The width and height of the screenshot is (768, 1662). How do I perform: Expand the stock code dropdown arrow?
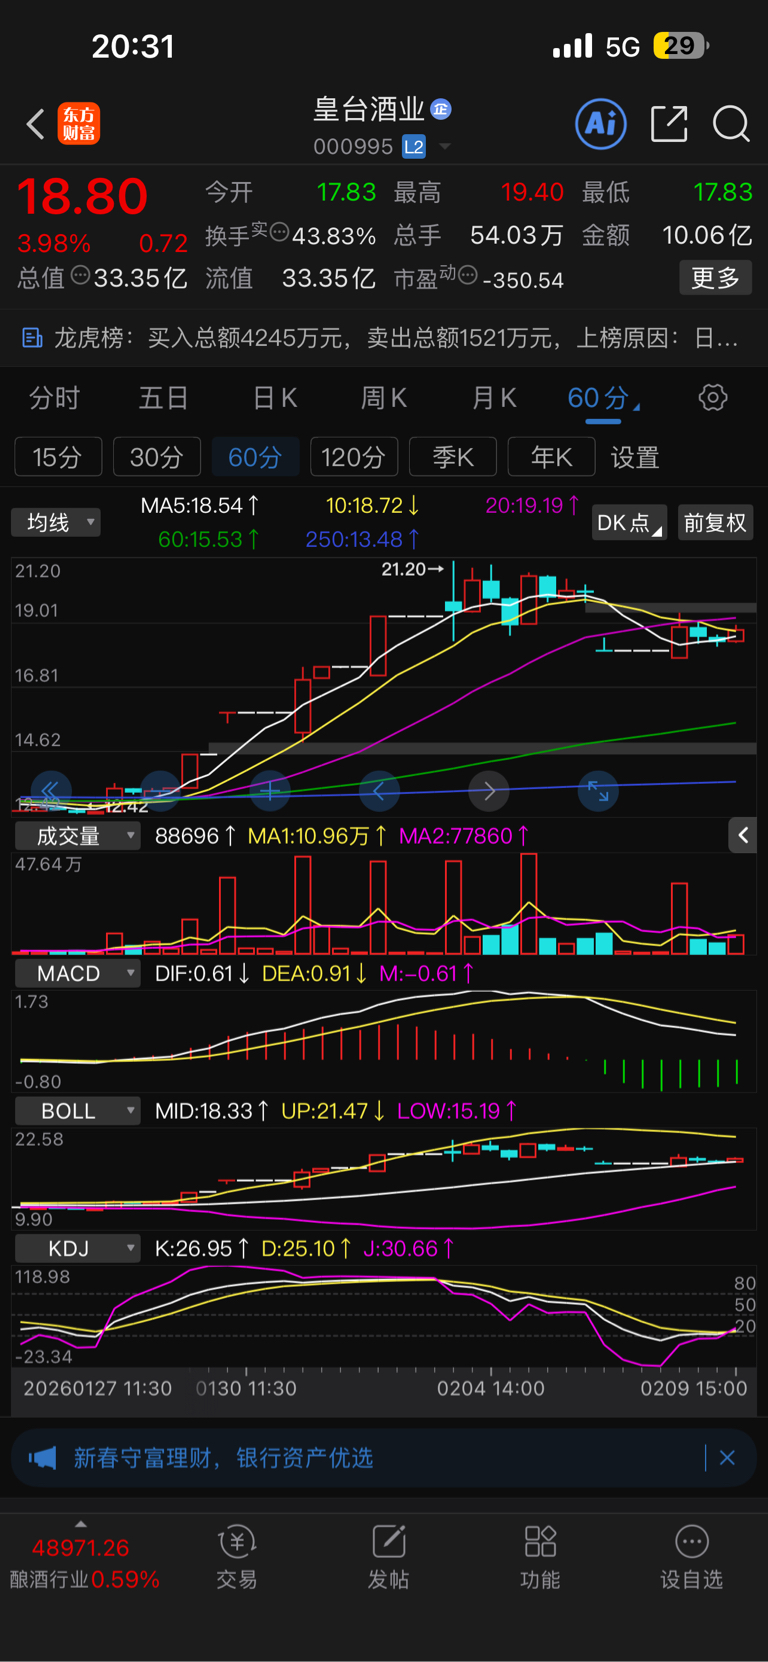pos(445,147)
